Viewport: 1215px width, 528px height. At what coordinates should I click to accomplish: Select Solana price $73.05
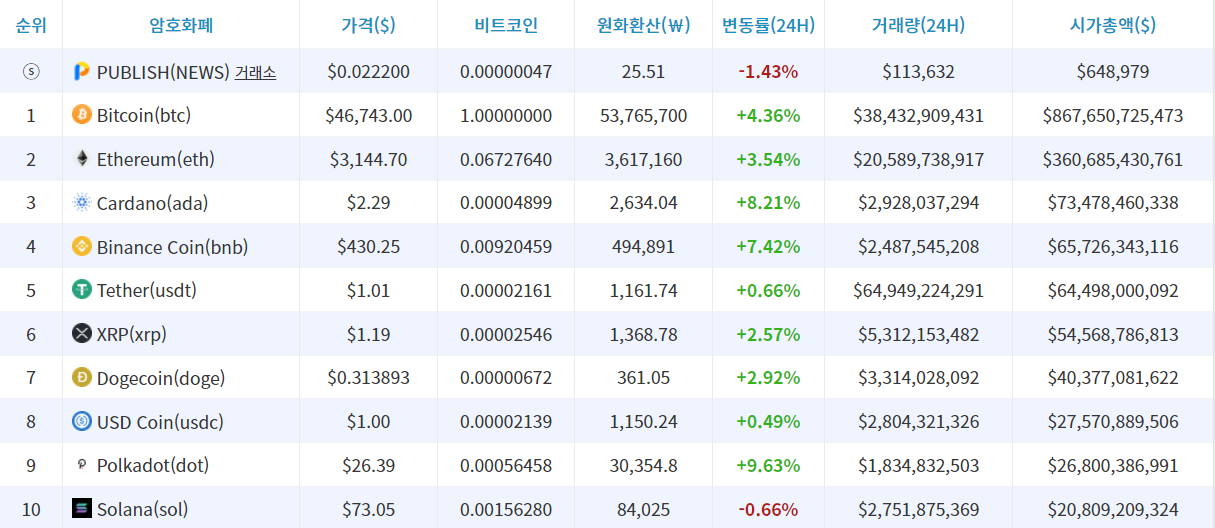pos(368,509)
